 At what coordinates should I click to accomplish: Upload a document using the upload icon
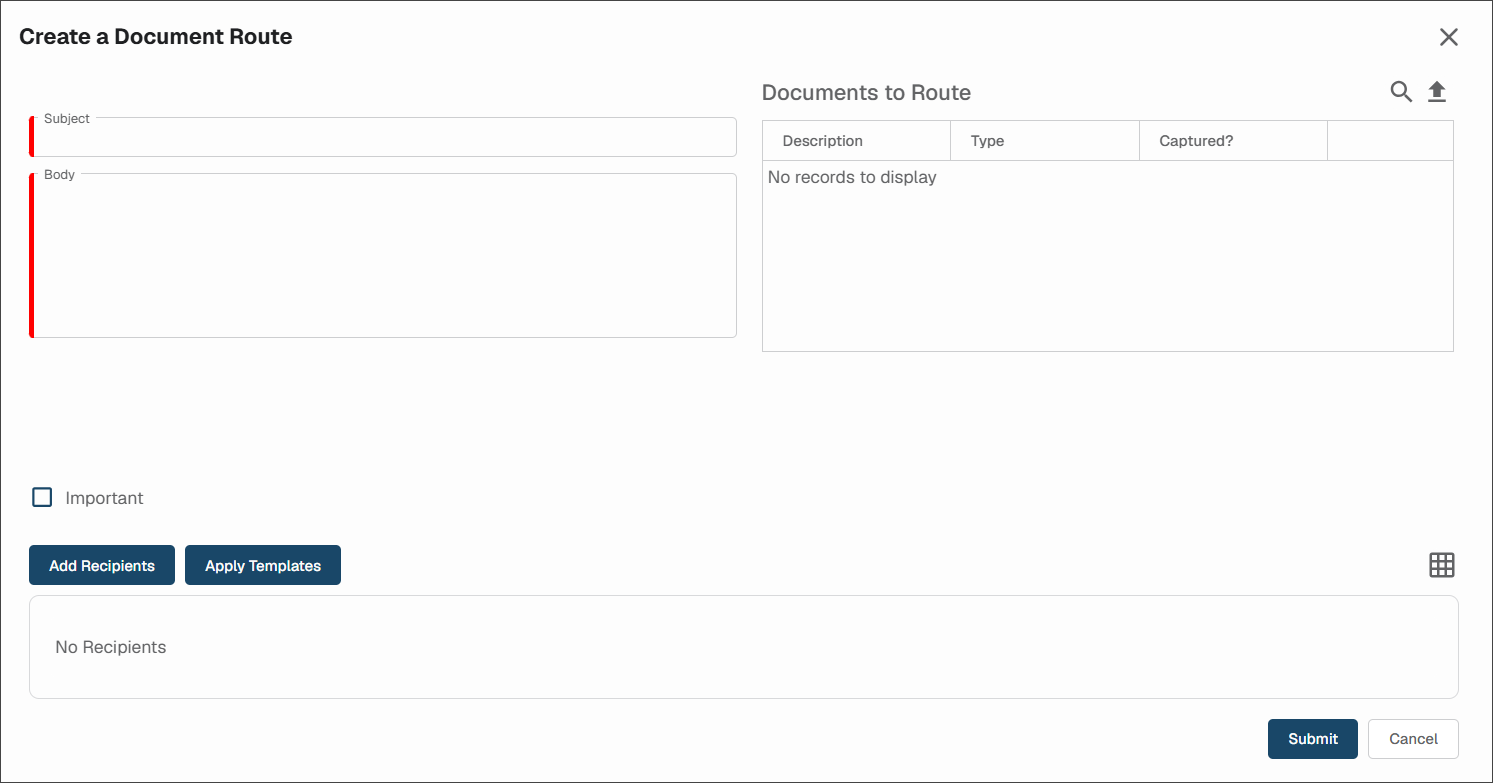coord(1437,92)
